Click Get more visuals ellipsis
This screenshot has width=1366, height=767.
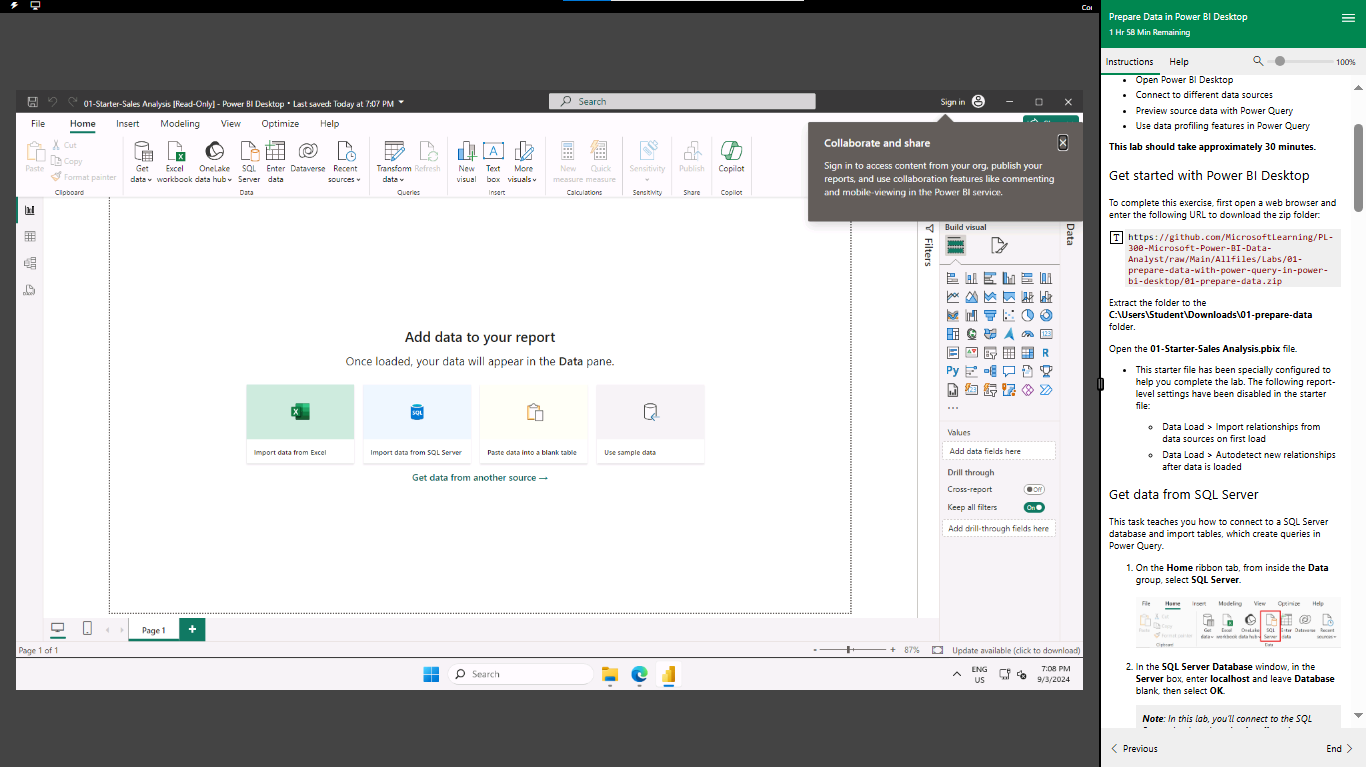point(952,408)
